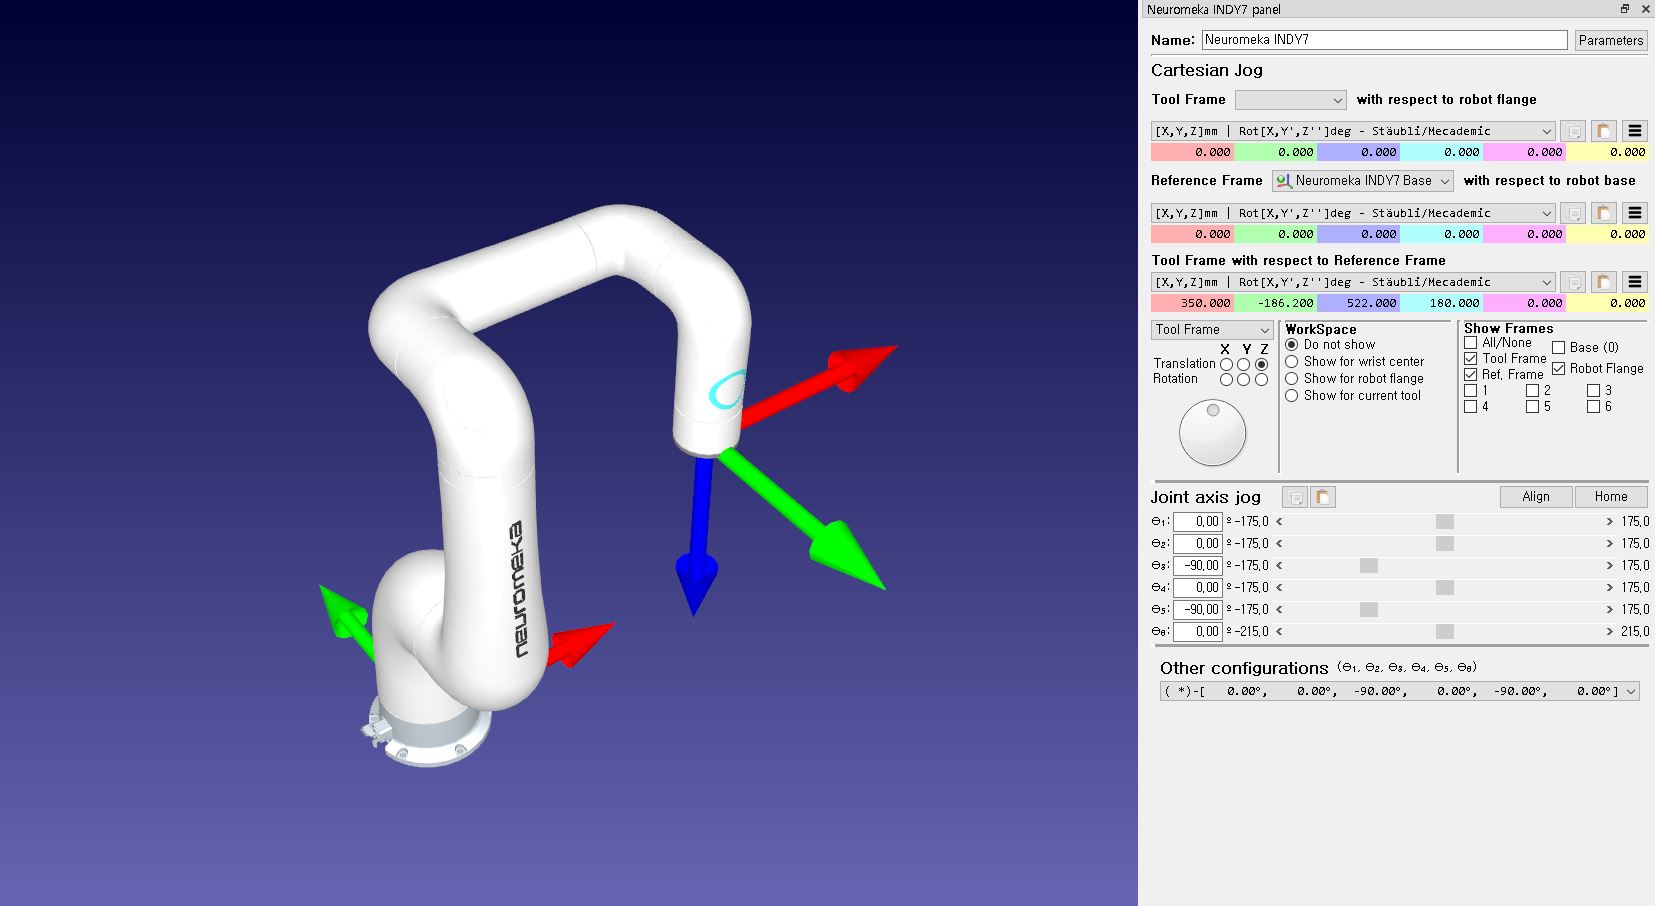
Task: Paste a reference frame pose relative to robot base
Action: pyautogui.click(x=1603, y=213)
